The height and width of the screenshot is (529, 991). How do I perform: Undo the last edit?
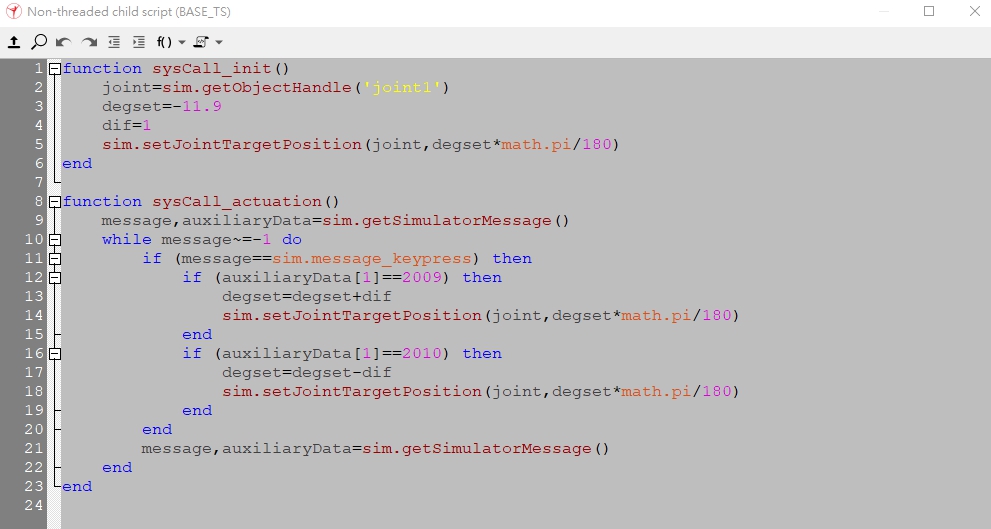(x=63, y=42)
